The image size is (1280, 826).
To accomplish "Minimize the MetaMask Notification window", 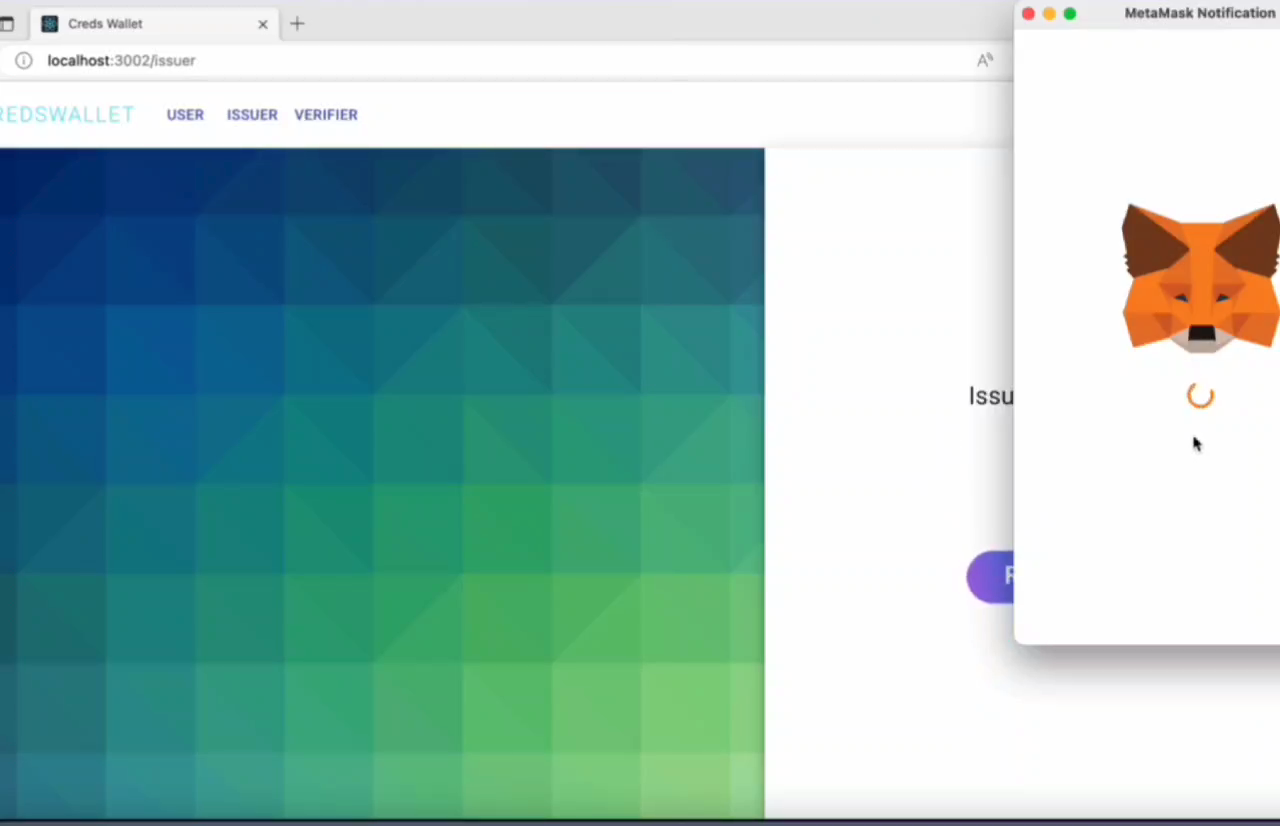I will pos(1049,14).
